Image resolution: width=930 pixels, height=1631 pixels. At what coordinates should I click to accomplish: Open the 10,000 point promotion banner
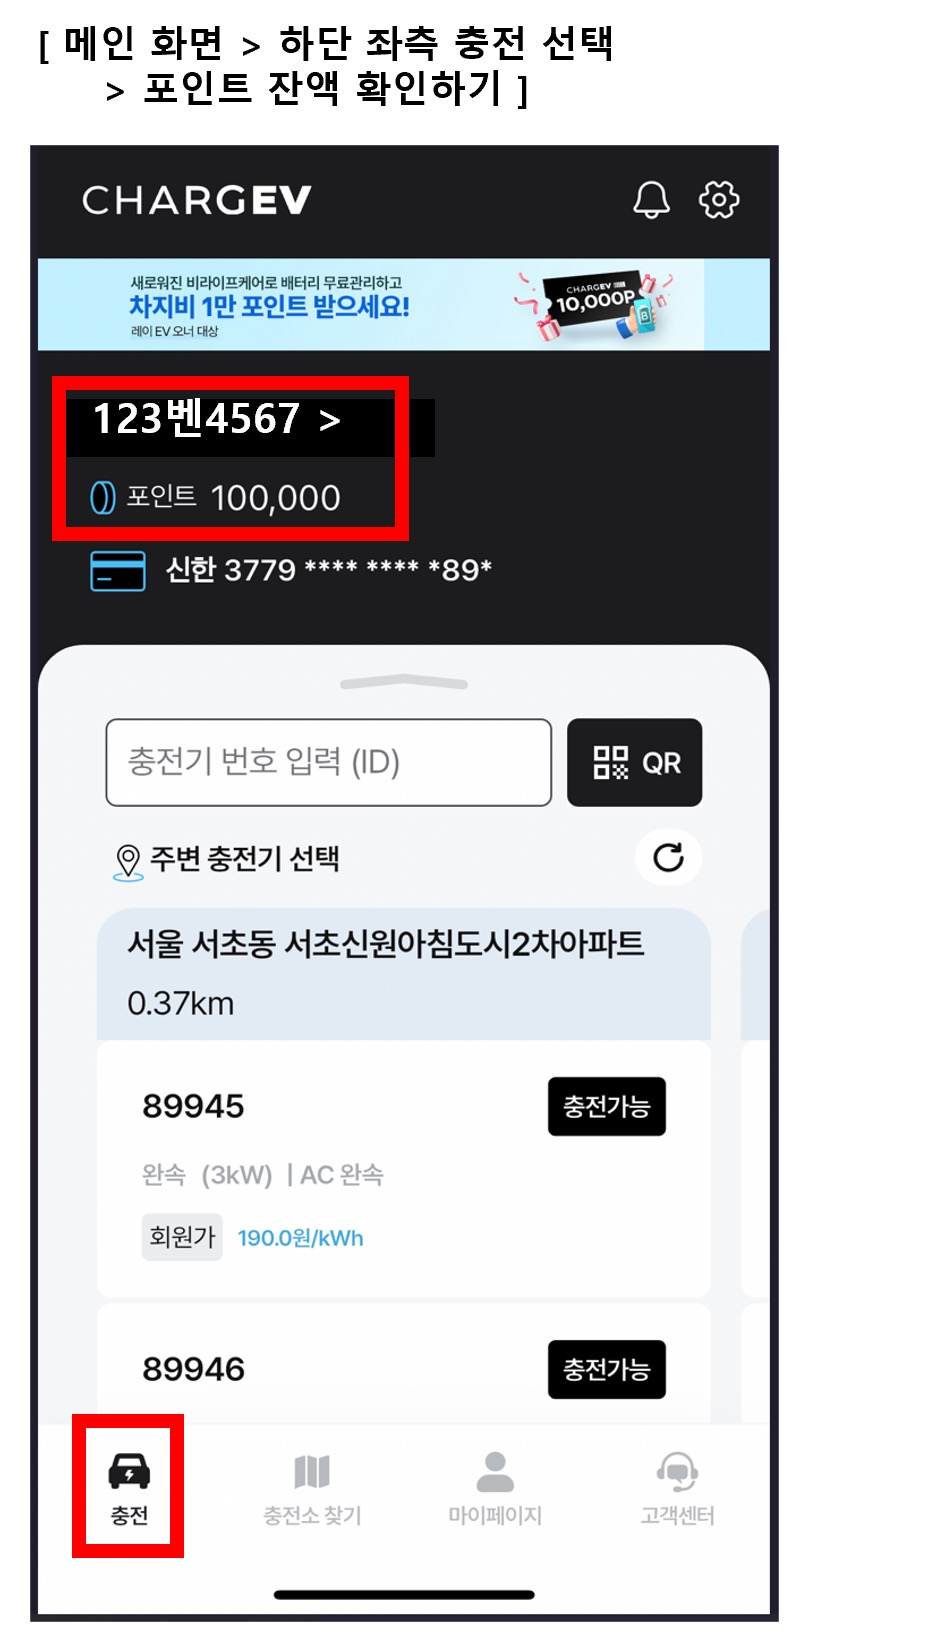[x=404, y=304]
